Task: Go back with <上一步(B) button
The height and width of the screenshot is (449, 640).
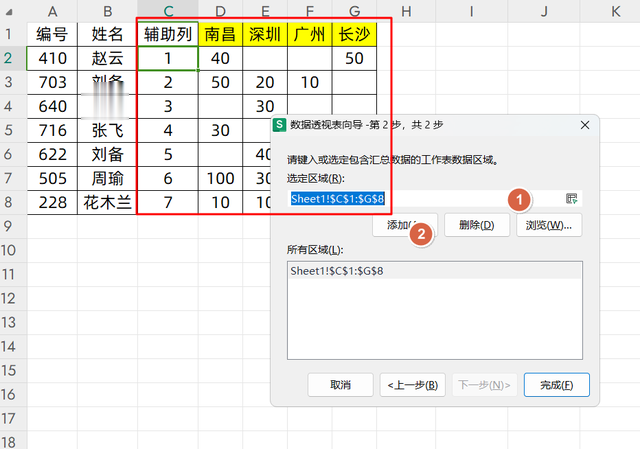Action: coord(412,385)
